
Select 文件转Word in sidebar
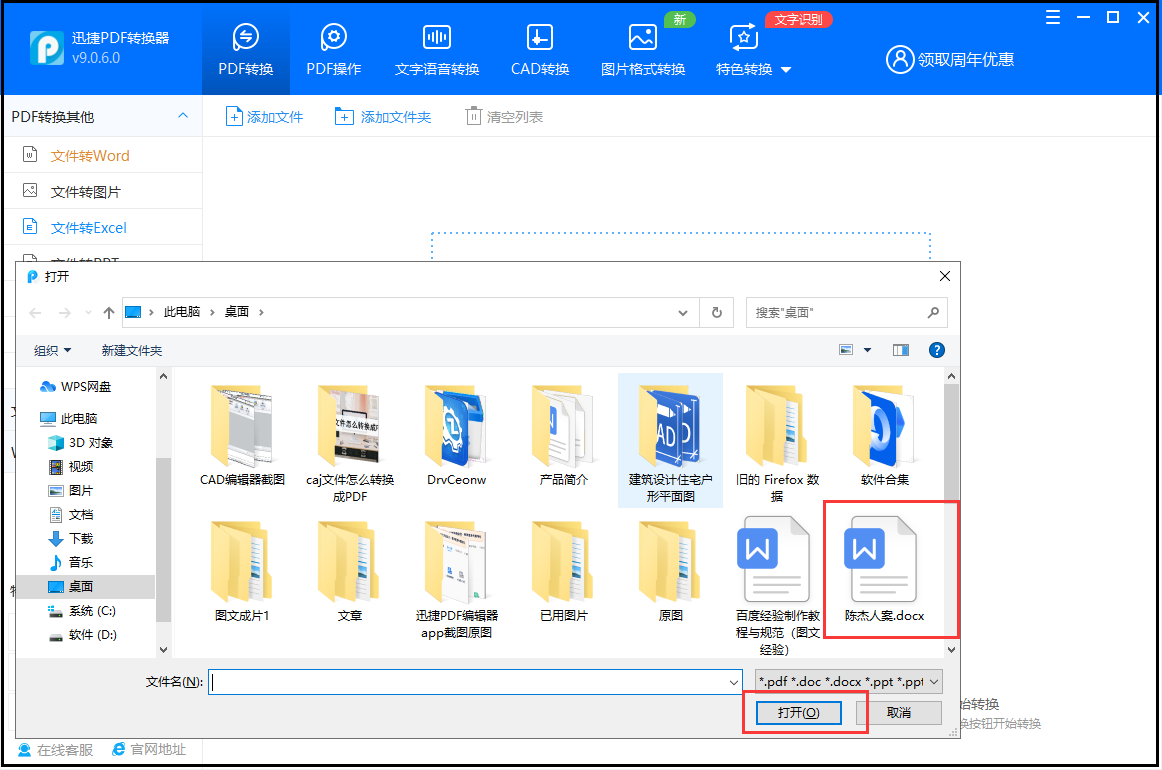pyautogui.click(x=103, y=156)
